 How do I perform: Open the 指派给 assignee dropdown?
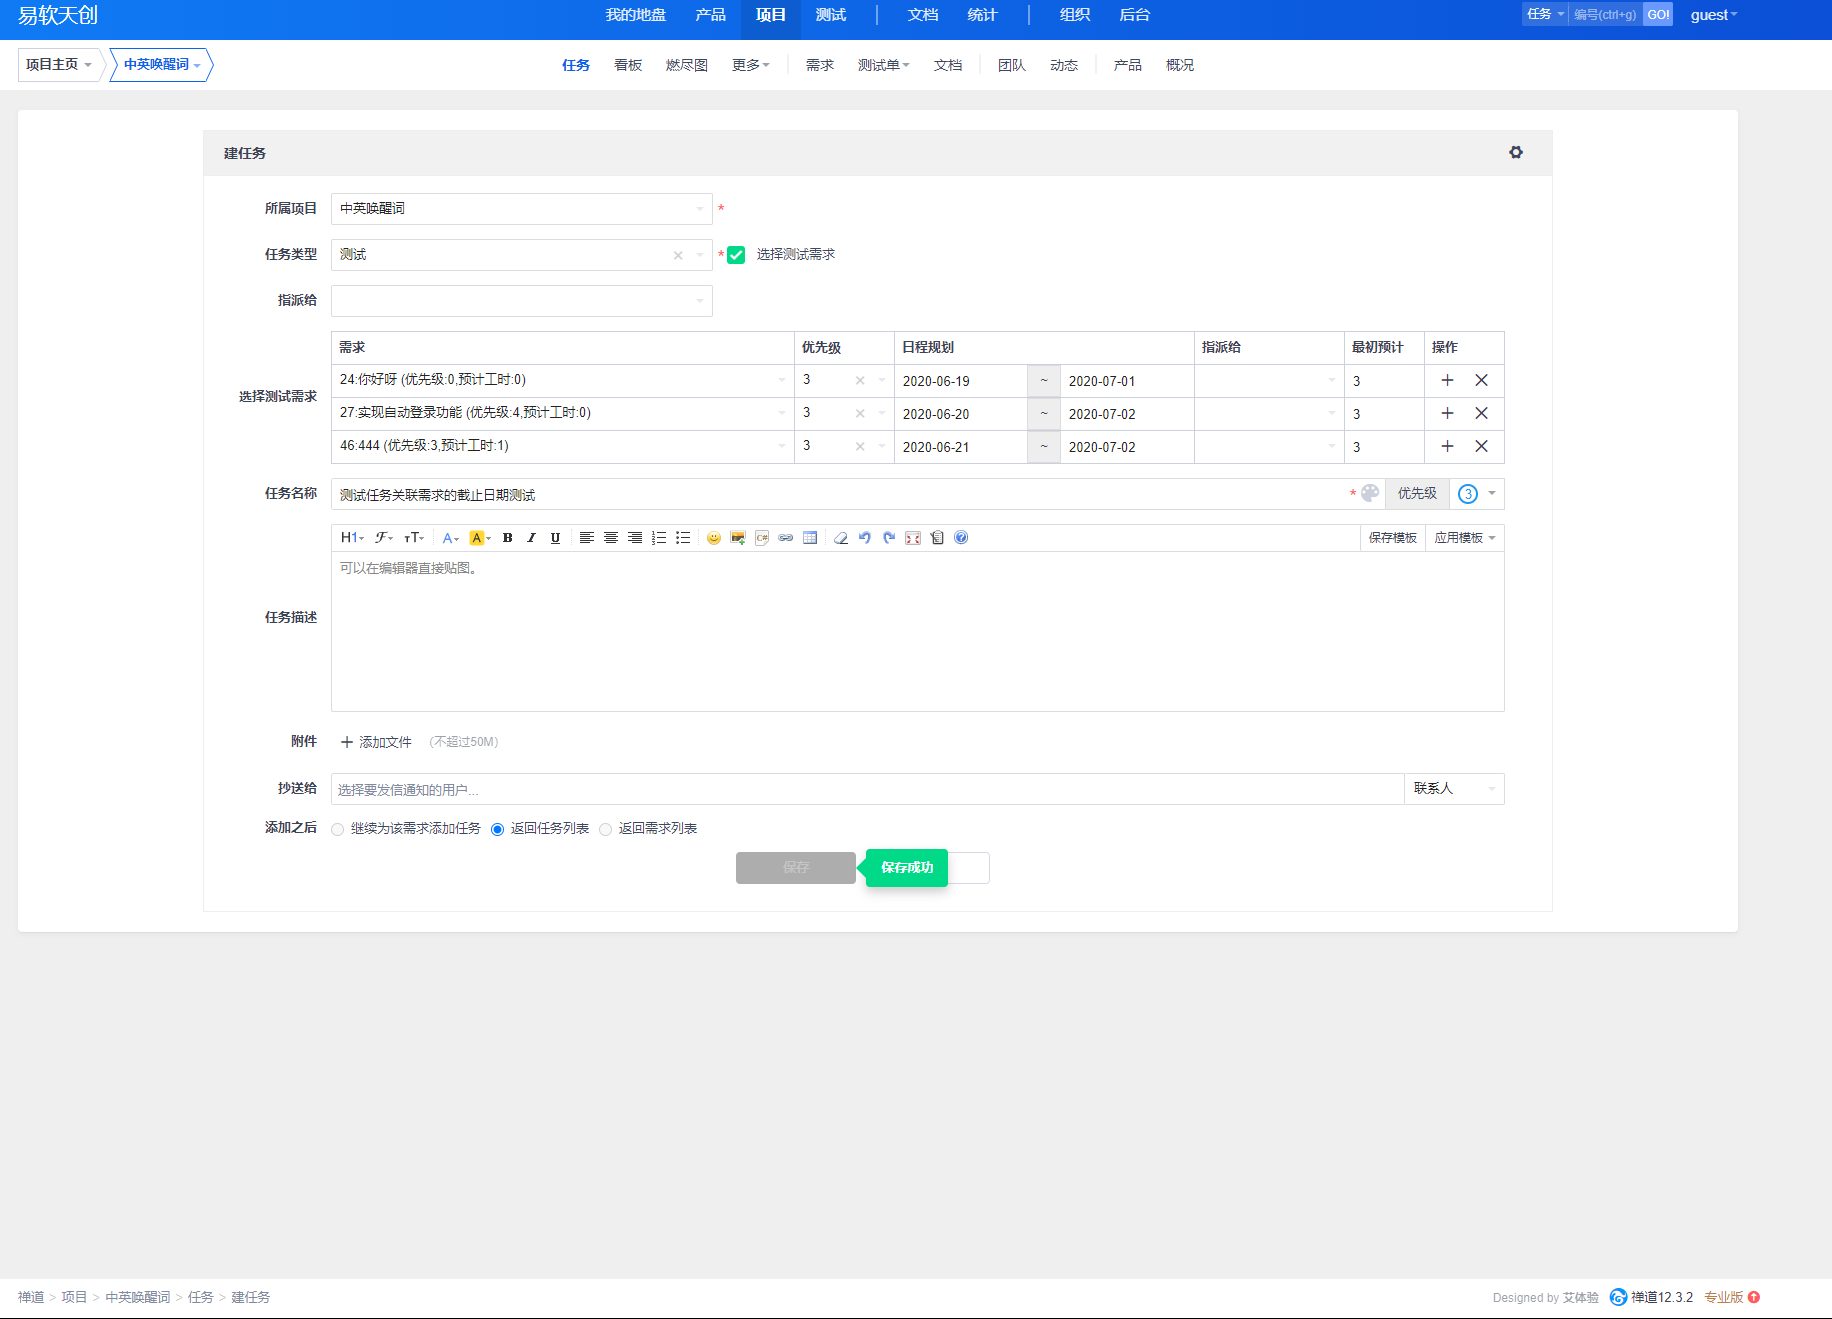click(x=521, y=301)
